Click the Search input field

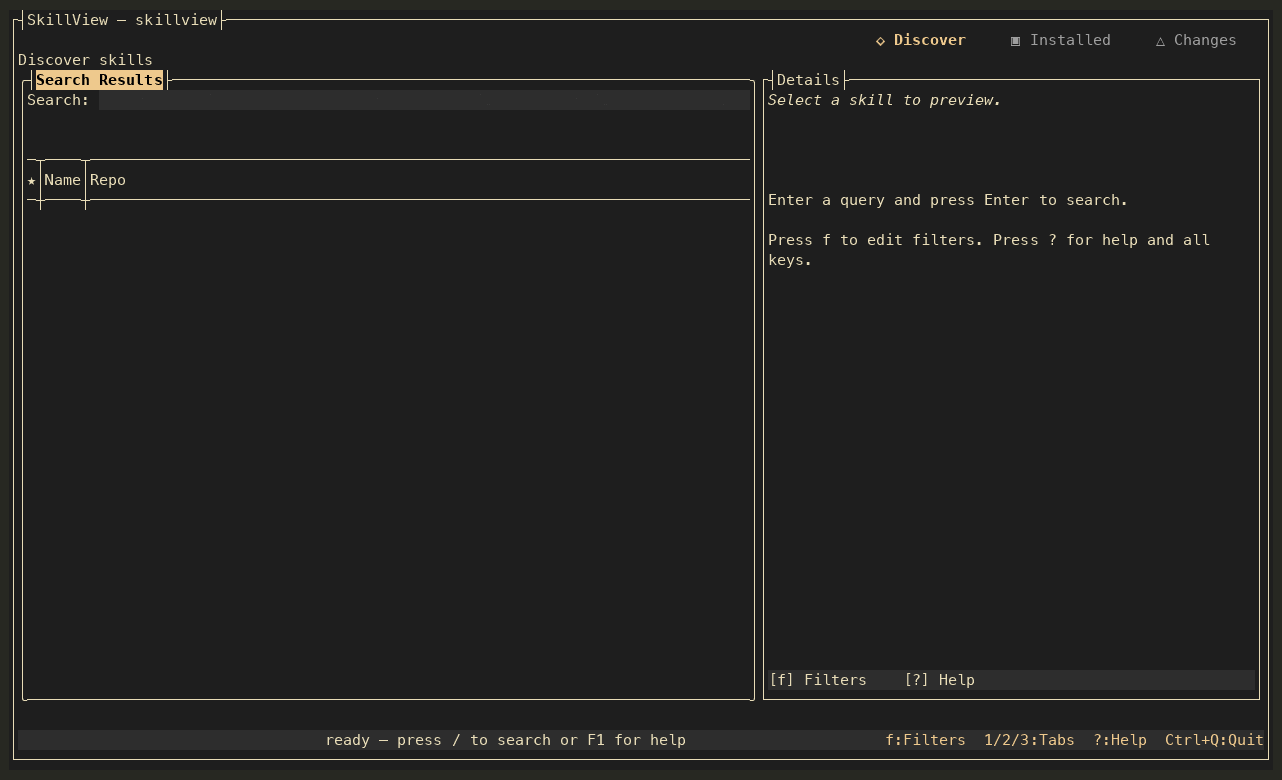[424, 100]
